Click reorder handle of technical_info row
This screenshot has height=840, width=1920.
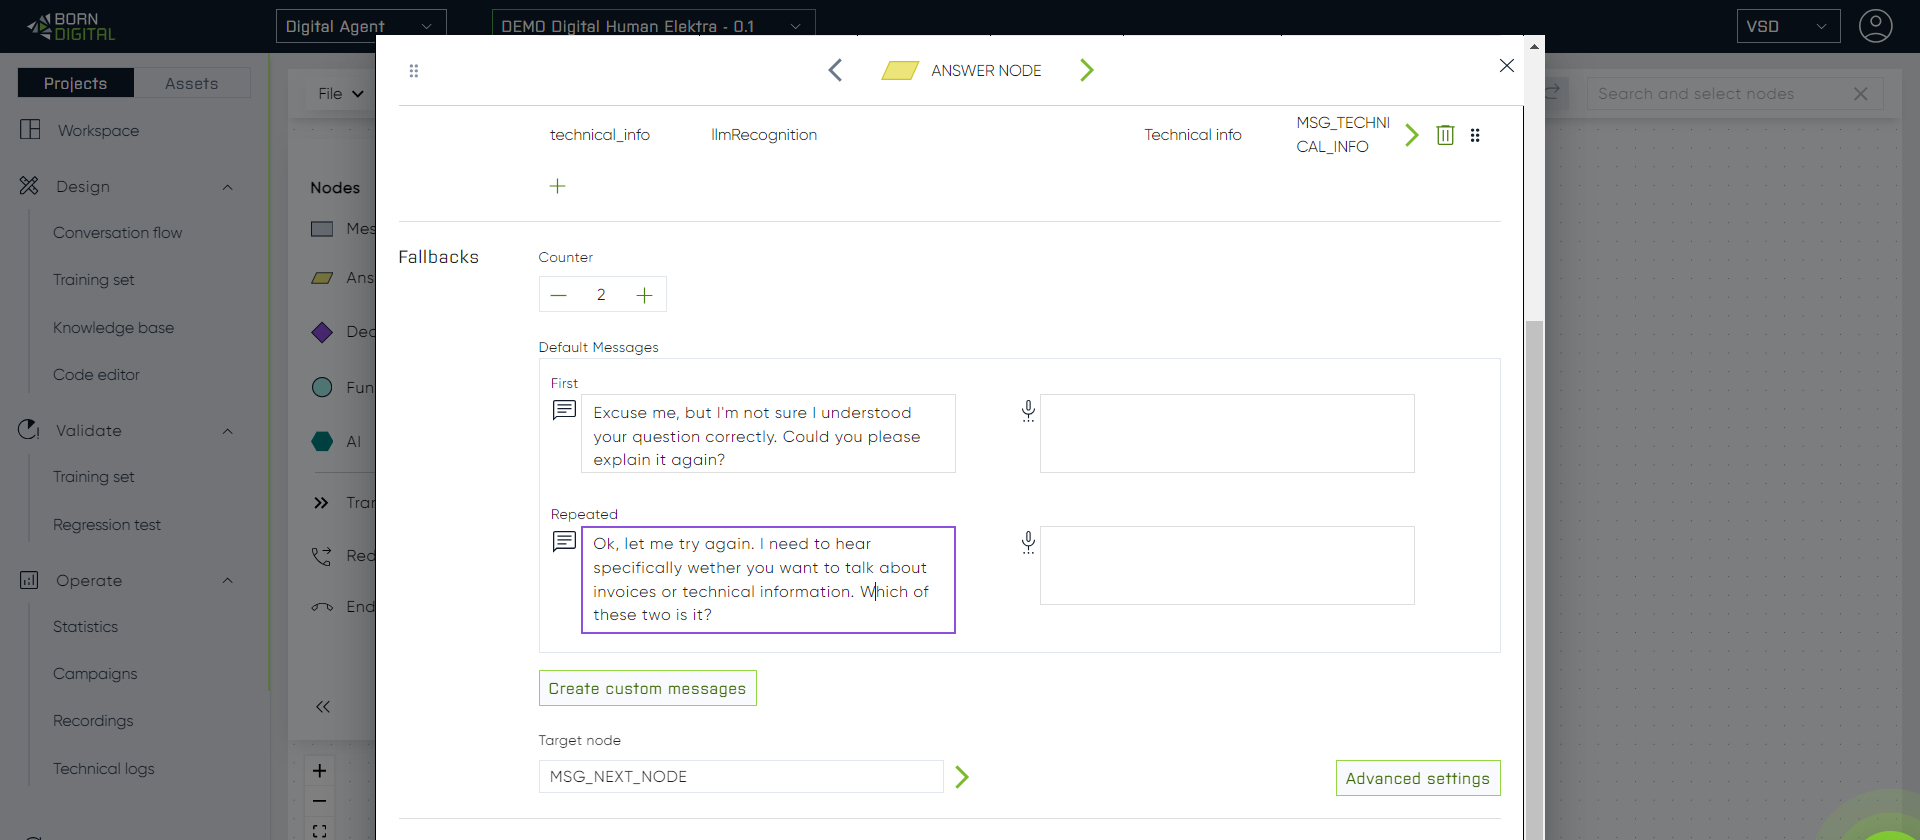click(1475, 135)
